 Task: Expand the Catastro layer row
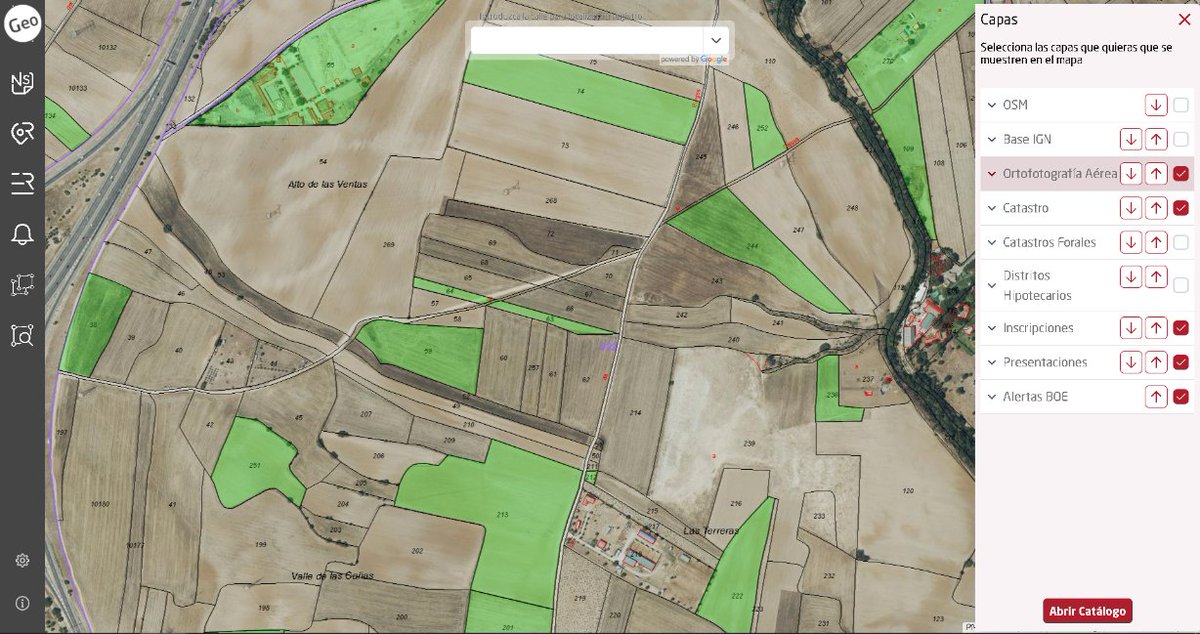coord(992,208)
